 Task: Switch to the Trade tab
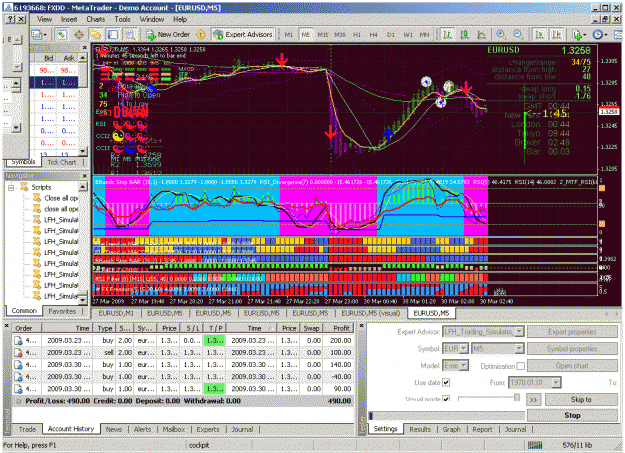(27, 429)
